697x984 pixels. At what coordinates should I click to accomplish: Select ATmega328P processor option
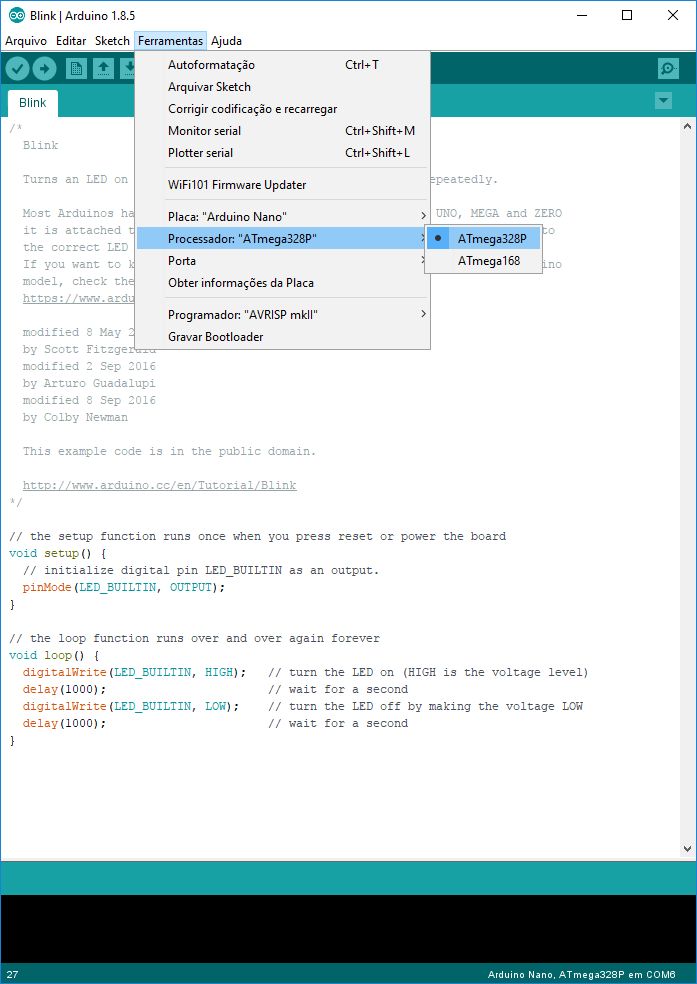(483, 238)
